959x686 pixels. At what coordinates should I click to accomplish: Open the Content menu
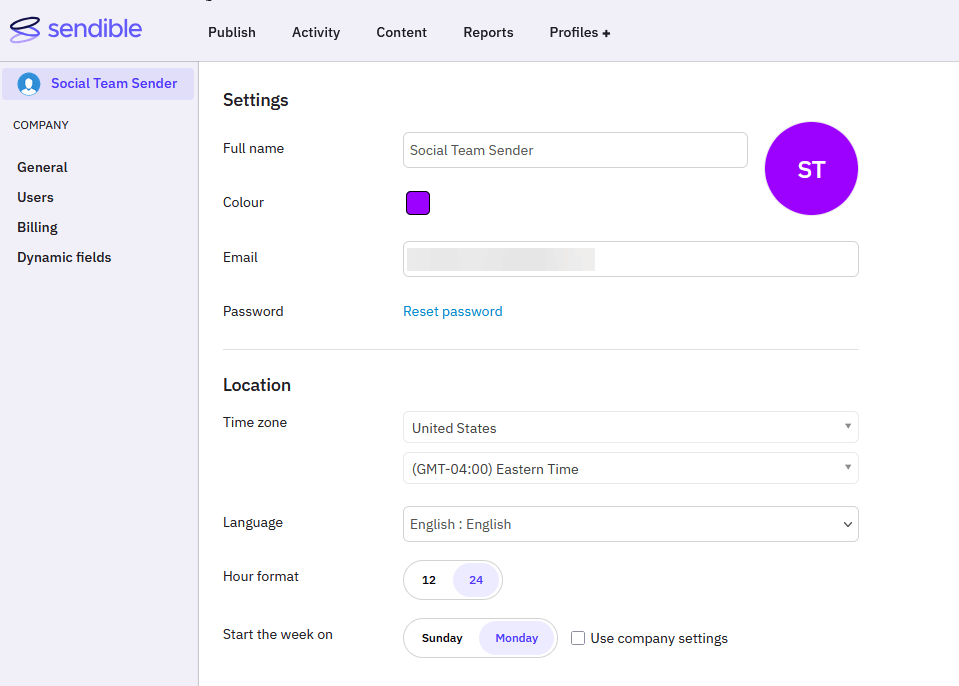pyautogui.click(x=401, y=32)
